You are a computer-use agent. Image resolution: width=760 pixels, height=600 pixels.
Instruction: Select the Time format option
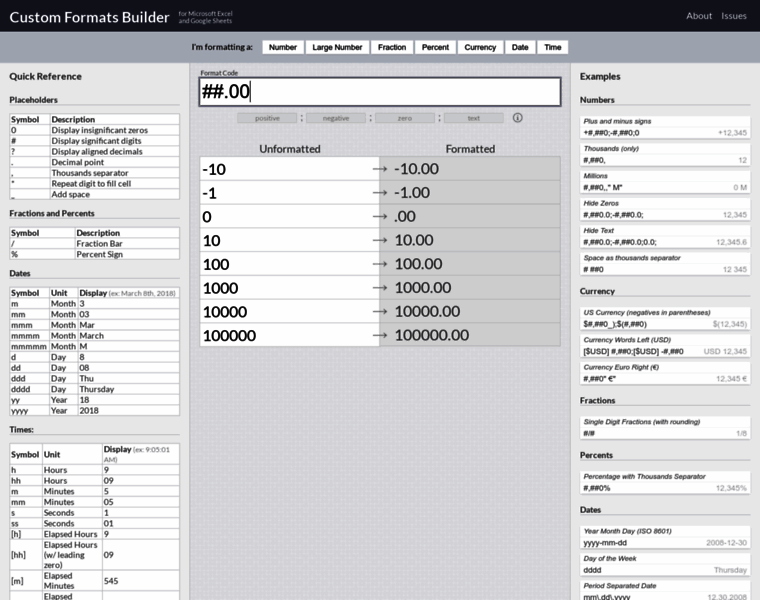(552, 47)
